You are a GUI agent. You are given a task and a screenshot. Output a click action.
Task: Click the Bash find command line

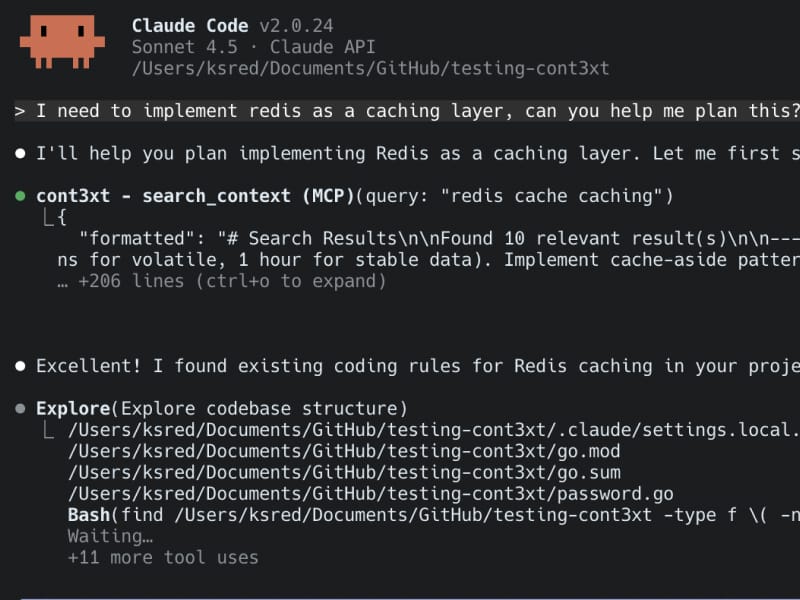(430, 515)
